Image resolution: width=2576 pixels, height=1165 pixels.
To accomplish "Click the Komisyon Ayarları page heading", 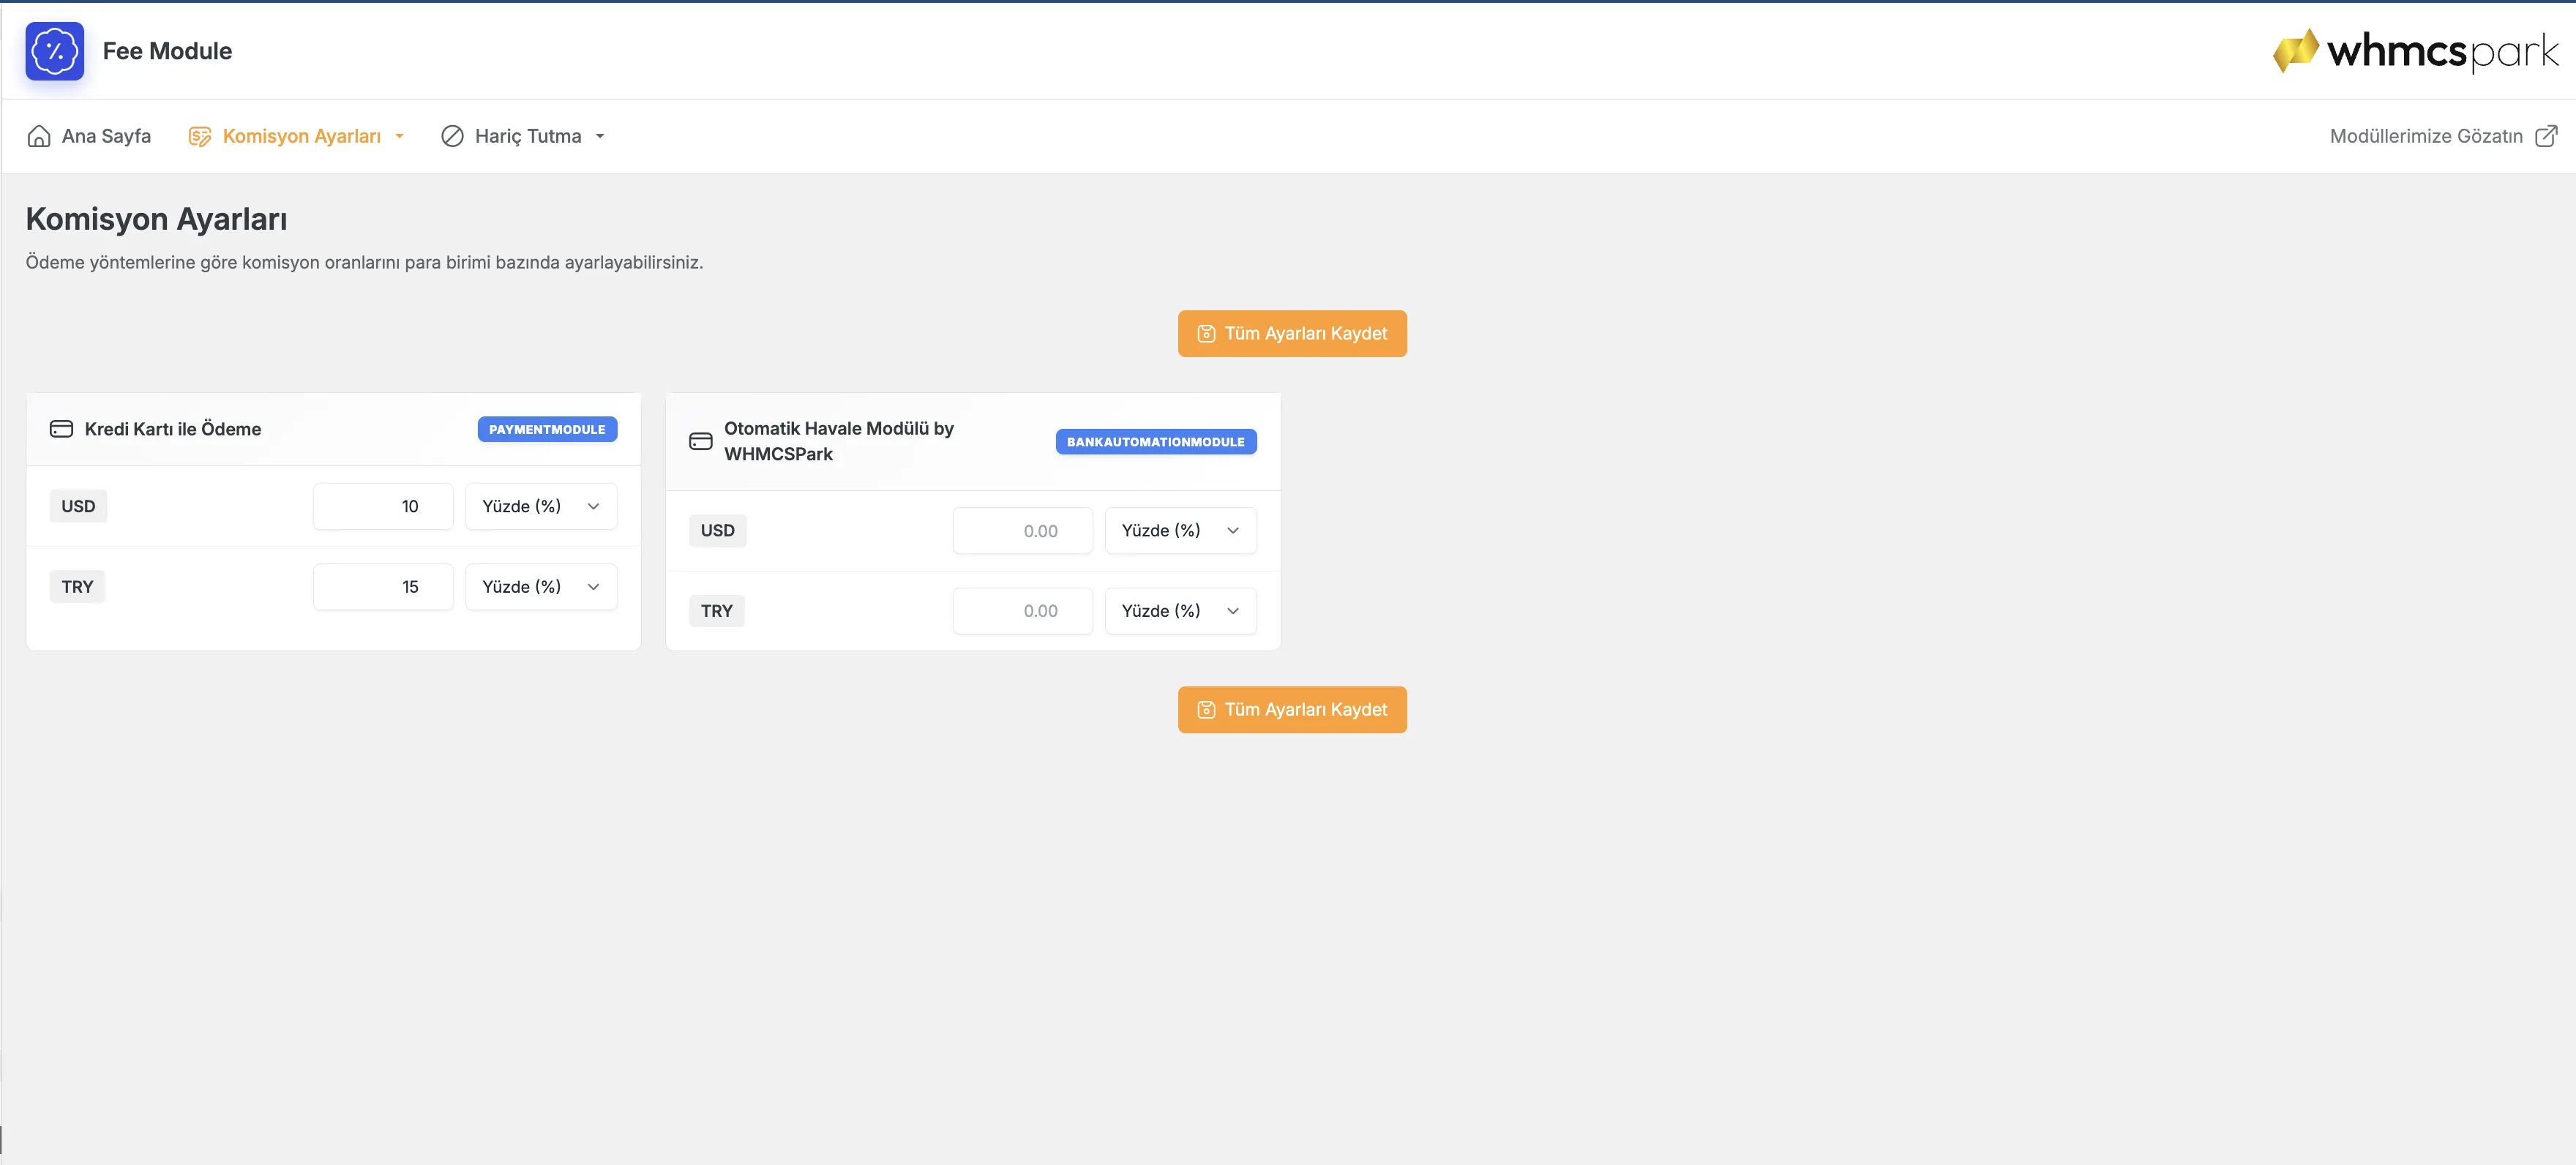I will pos(157,219).
